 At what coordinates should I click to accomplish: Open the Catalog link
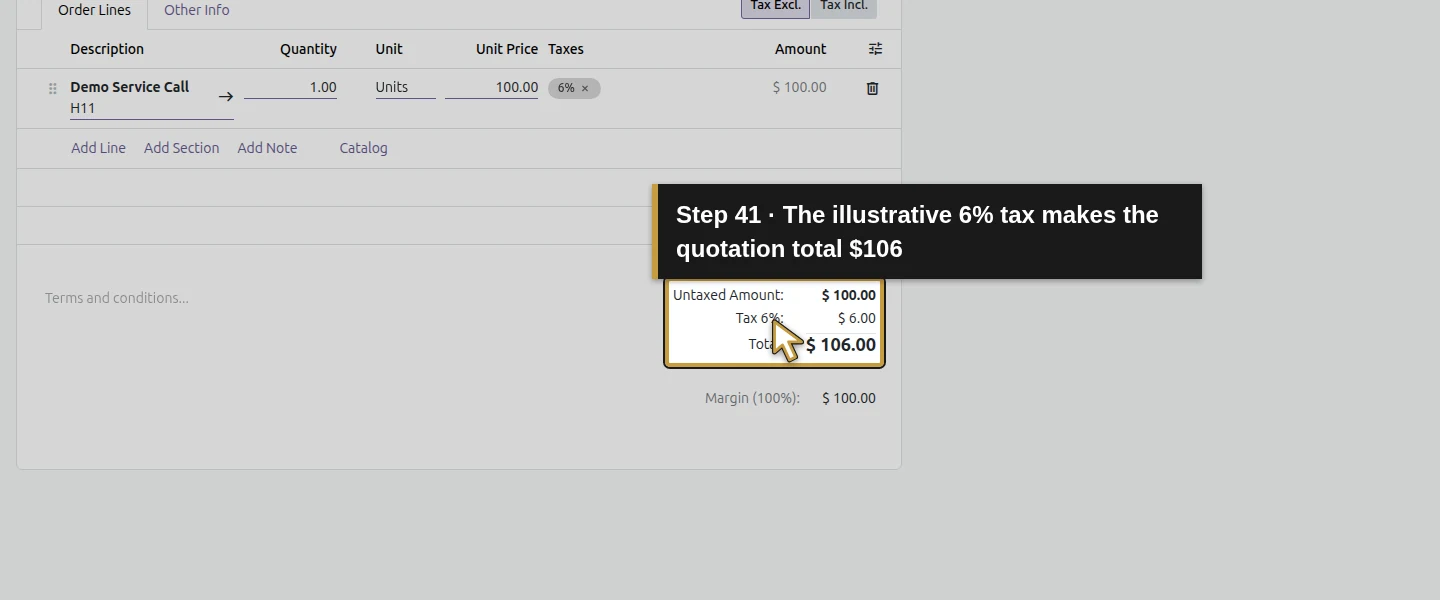click(363, 148)
